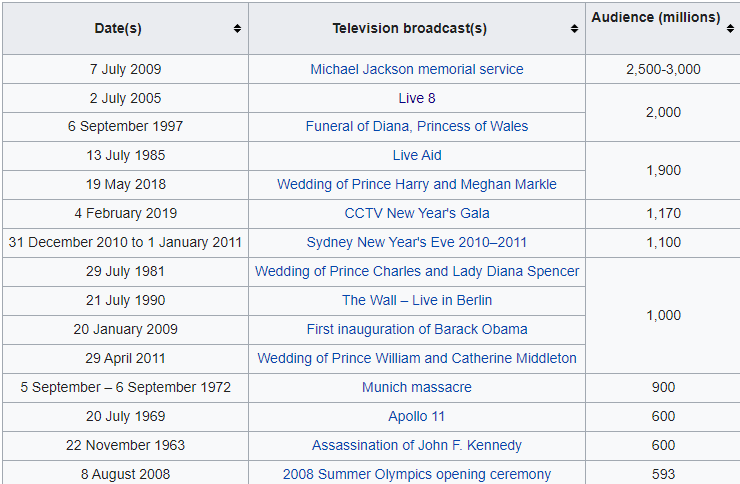The height and width of the screenshot is (484, 740).
Task: Select the date 20 January 2009
Action: [126, 329]
